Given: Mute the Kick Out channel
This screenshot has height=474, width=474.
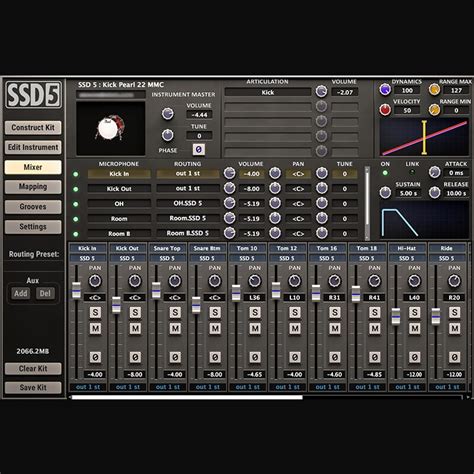Looking at the screenshot, I should point(135,329).
